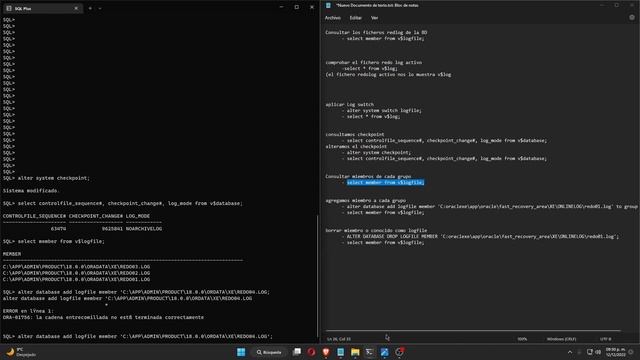
Task: Click the Notepad horizontal scrollbar
Action: click(473, 330)
